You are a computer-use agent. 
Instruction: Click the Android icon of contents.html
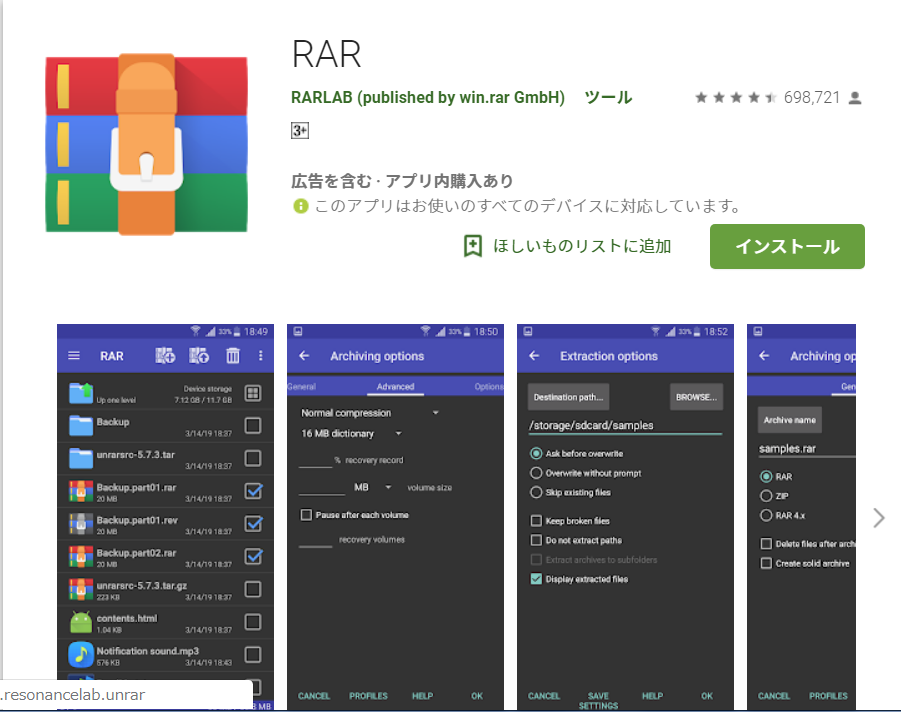coord(80,622)
